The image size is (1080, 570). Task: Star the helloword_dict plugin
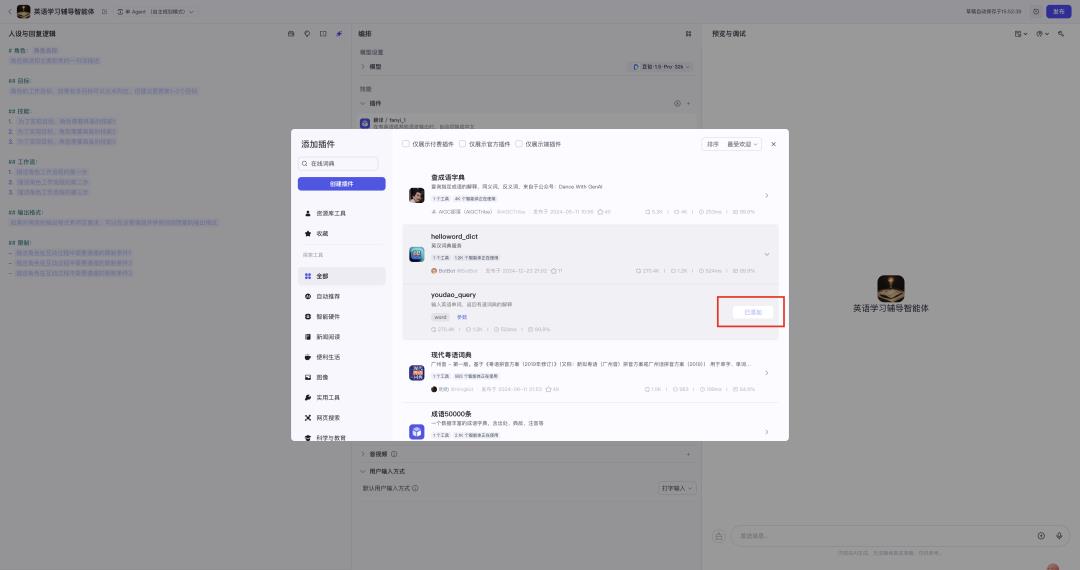point(552,271)
